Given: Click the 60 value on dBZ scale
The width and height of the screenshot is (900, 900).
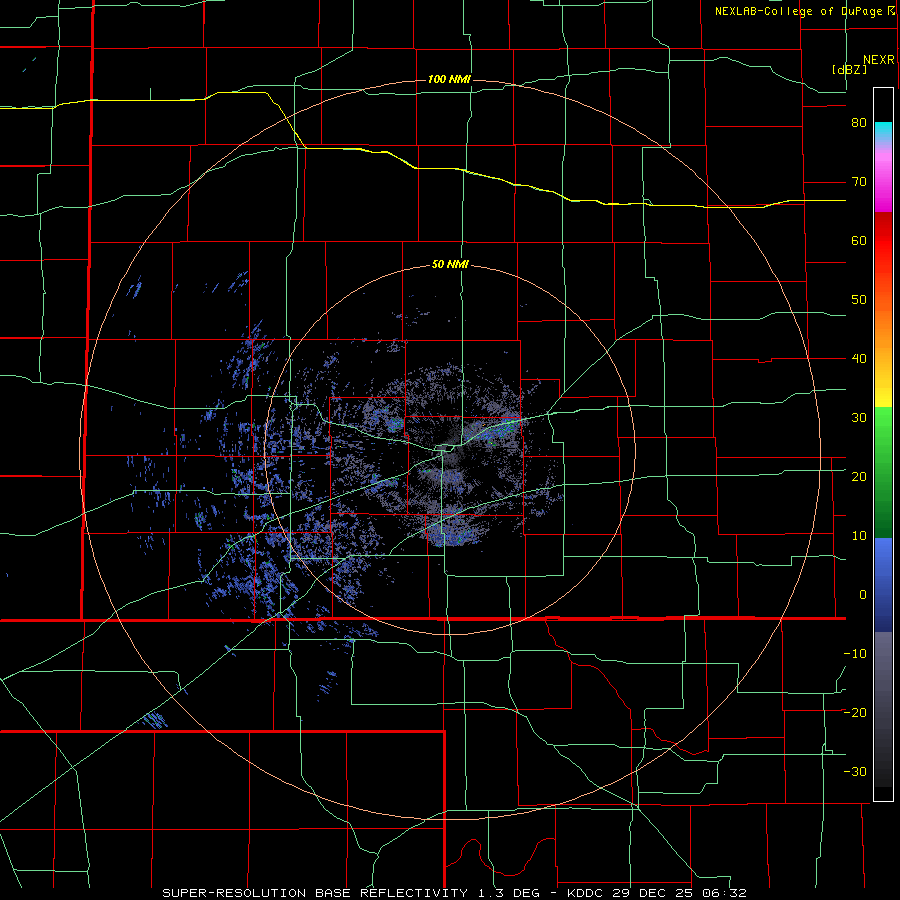Looking at the screenshot, I should 859,240.
